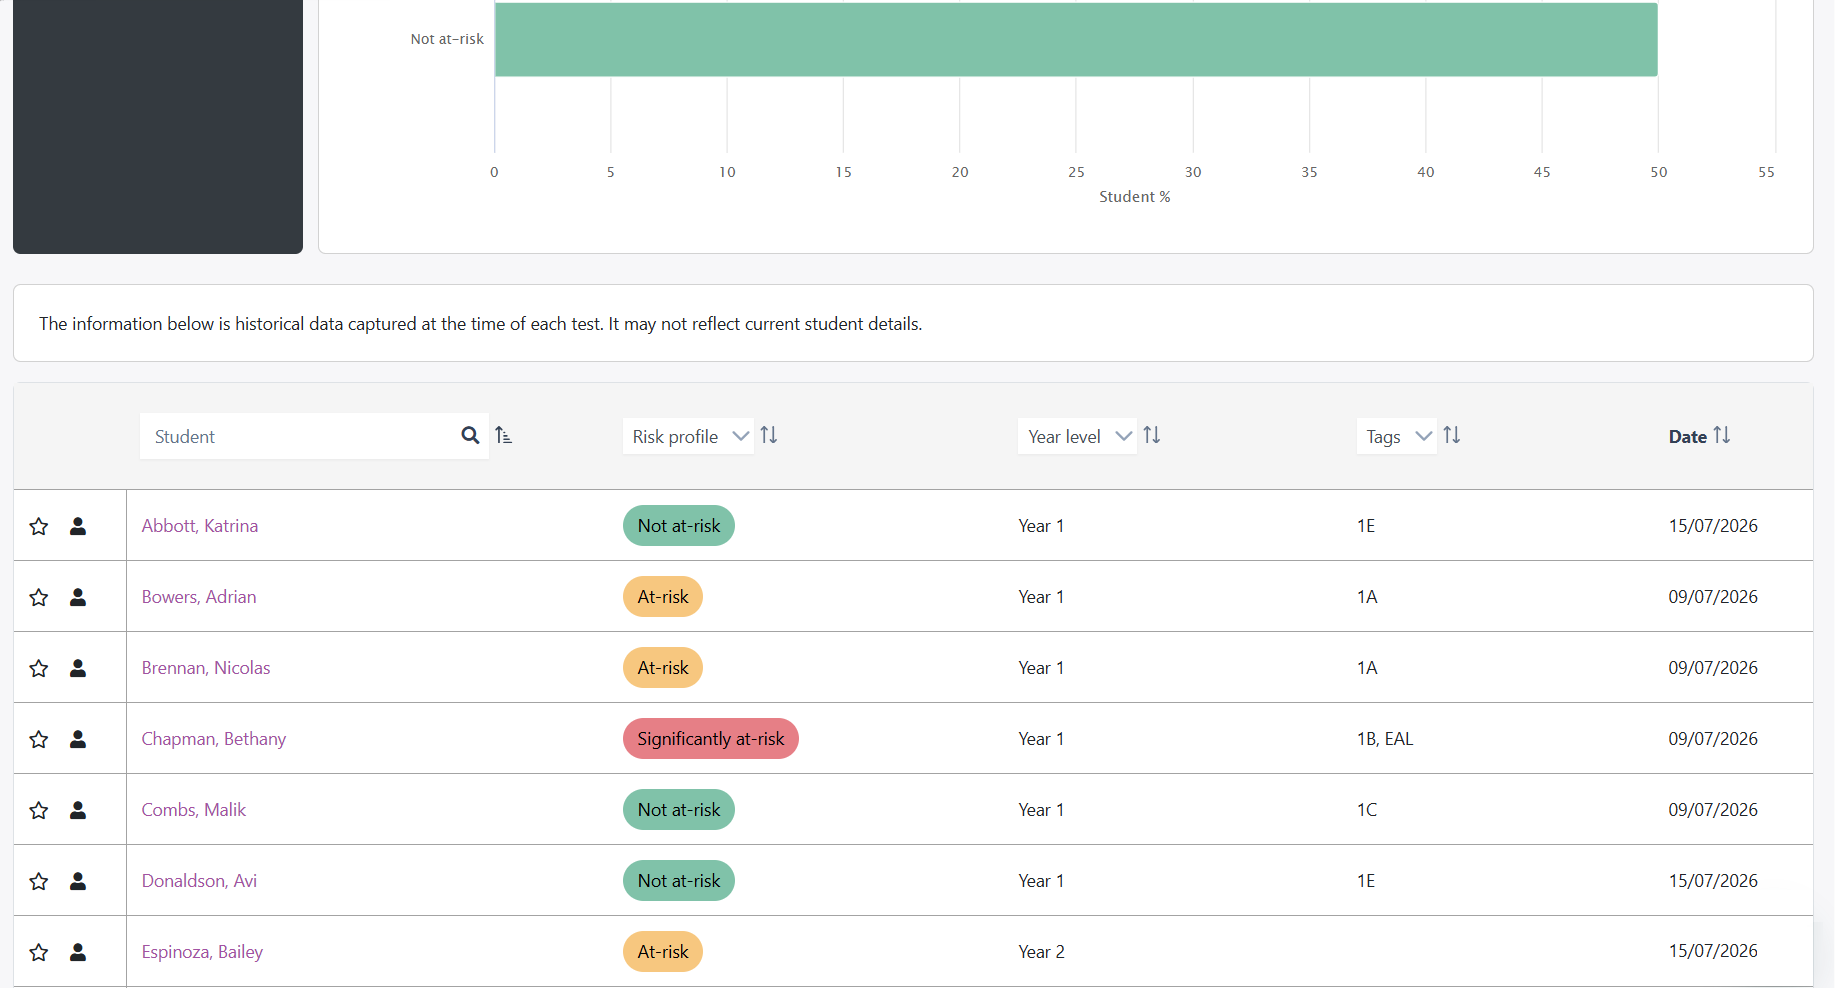Sort by Tags arrows icon
The height and width of the screenshot is (988, 1835).
pyautogui.click(x=1452, y=435)
